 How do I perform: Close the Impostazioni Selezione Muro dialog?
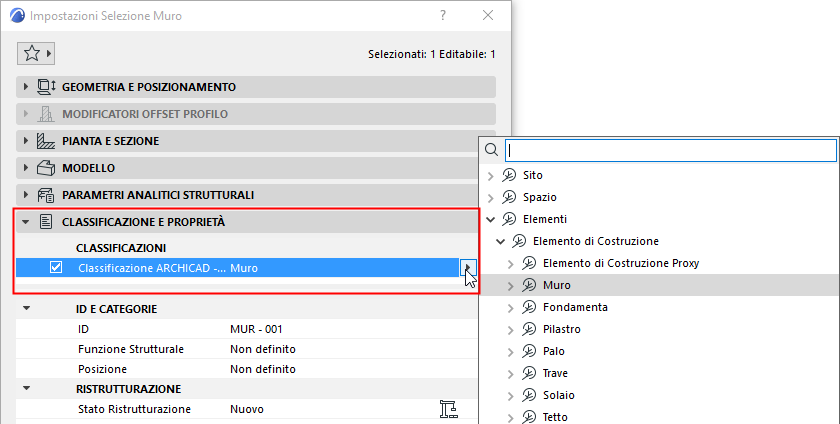488,16
